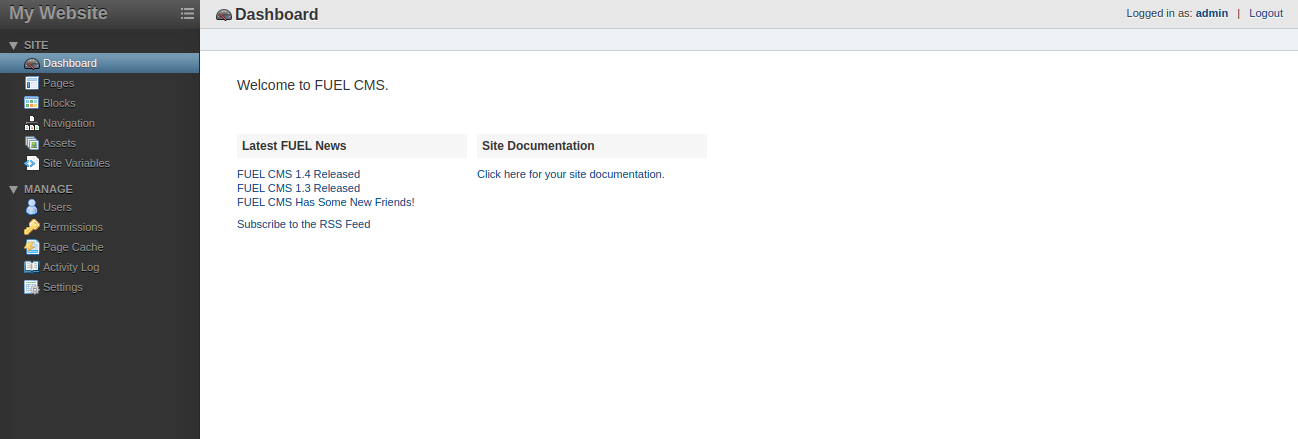Click the Page Cache icon

32,247
